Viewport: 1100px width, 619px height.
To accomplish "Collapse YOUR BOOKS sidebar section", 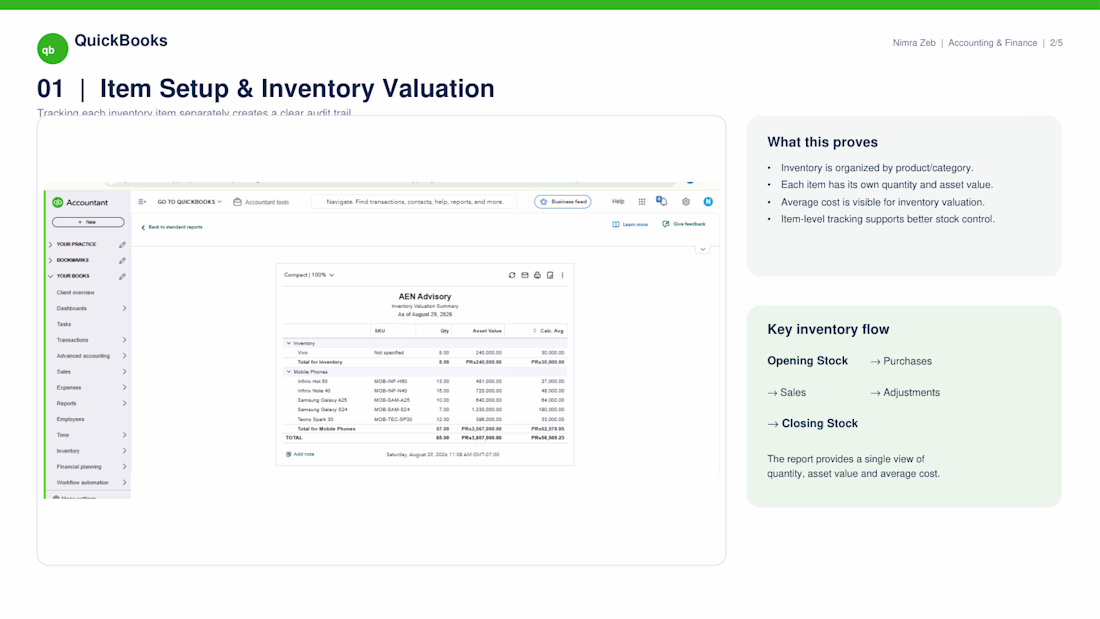I will tap(51, 276).
